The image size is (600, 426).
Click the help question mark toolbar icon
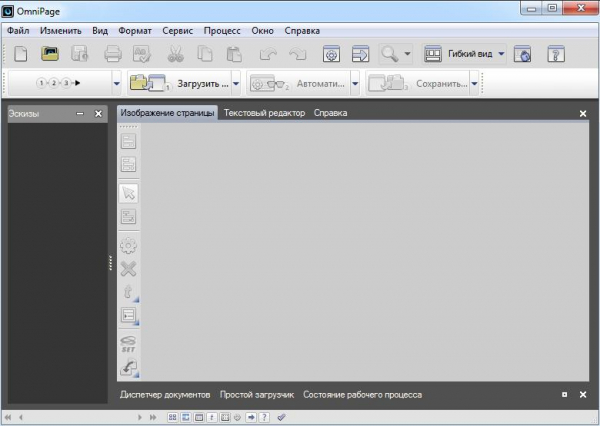556,54
